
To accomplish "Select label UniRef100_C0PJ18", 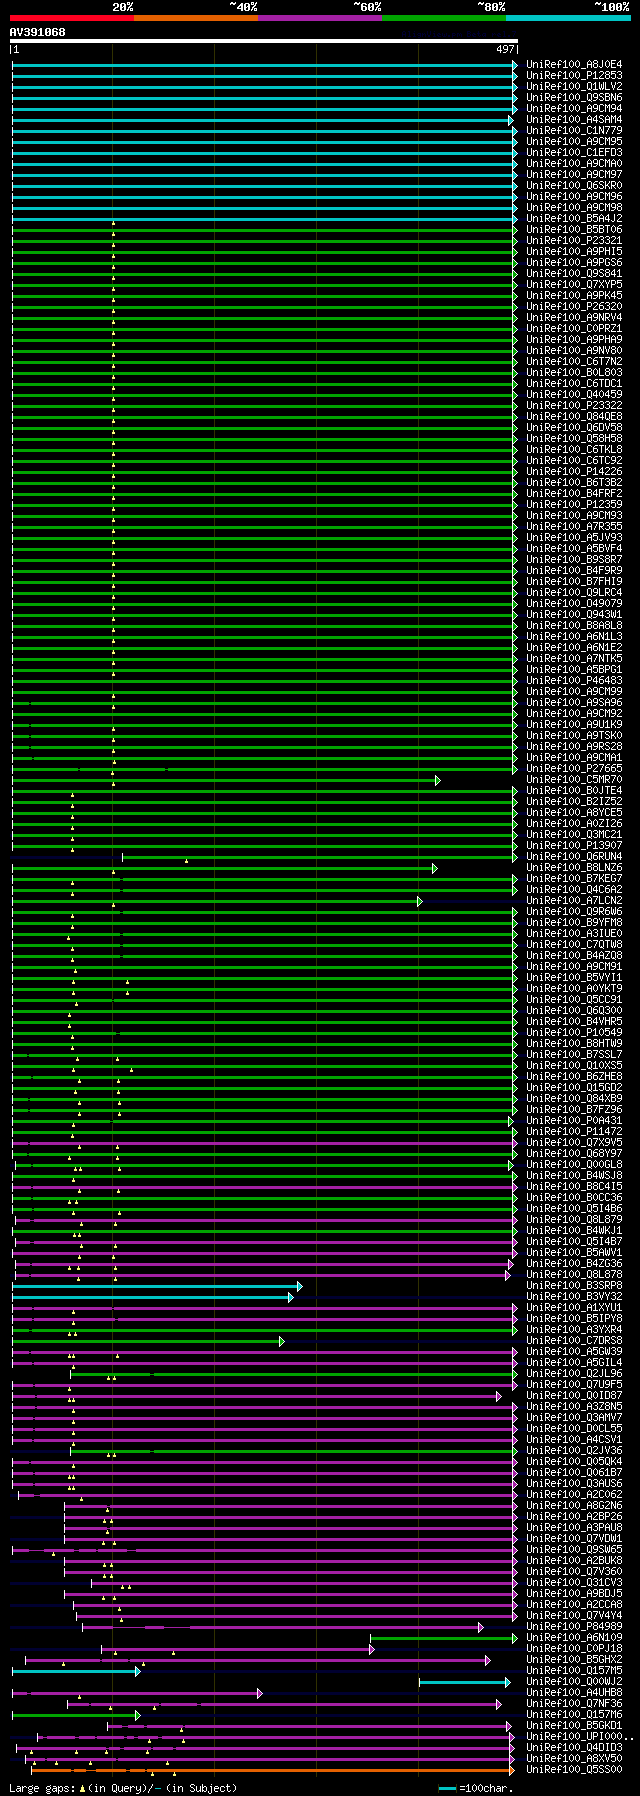I will [574, 1649].
